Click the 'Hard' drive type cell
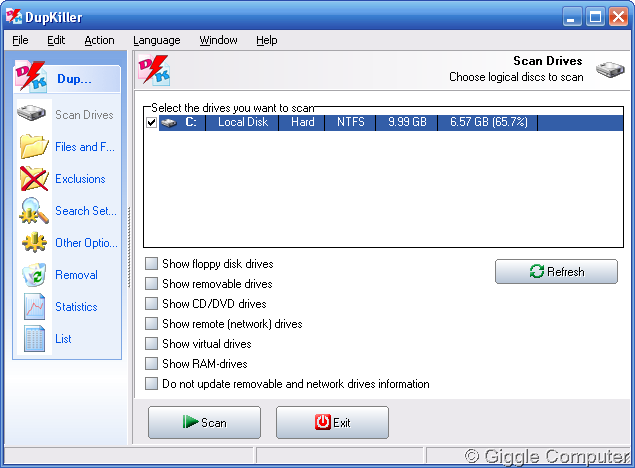635x468 pixels. [303, 122]
